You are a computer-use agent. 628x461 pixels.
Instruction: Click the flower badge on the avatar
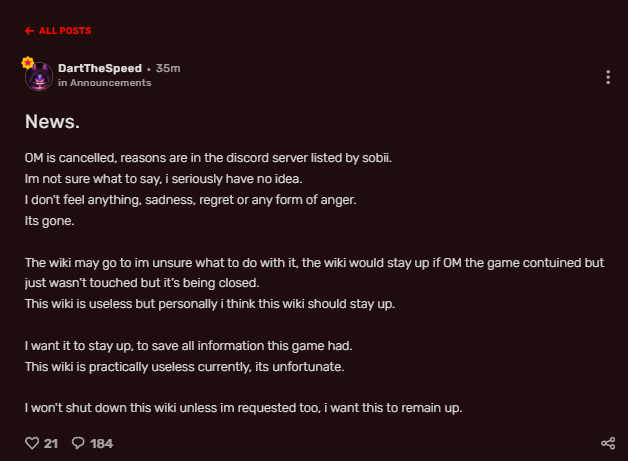click(28, 63)
